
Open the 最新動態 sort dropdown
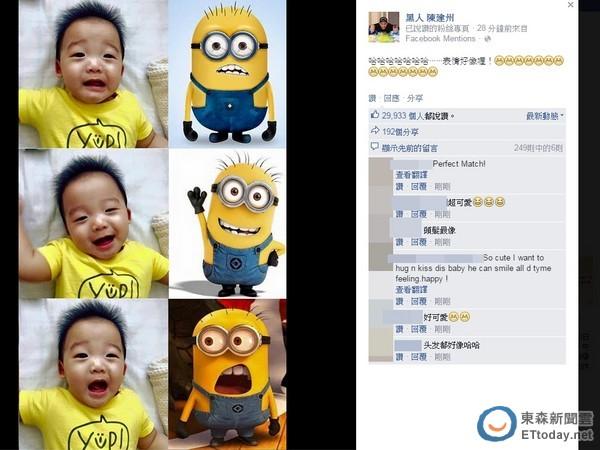click(545, 116)
